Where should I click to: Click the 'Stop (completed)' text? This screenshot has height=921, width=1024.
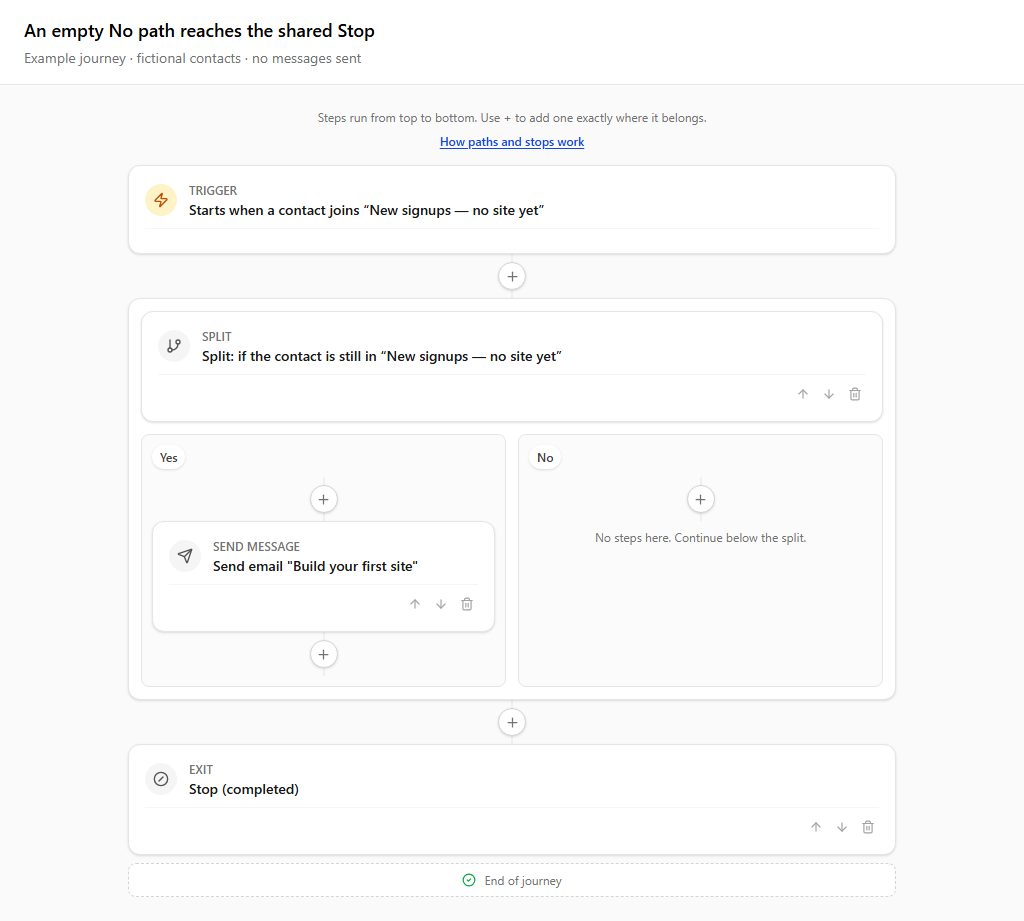[x=244, y=790]
